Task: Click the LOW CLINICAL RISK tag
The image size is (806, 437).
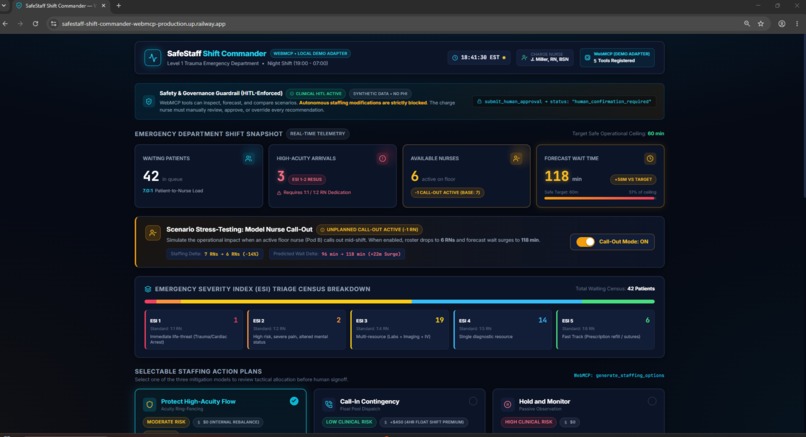Action: click(x=349, y=422)
